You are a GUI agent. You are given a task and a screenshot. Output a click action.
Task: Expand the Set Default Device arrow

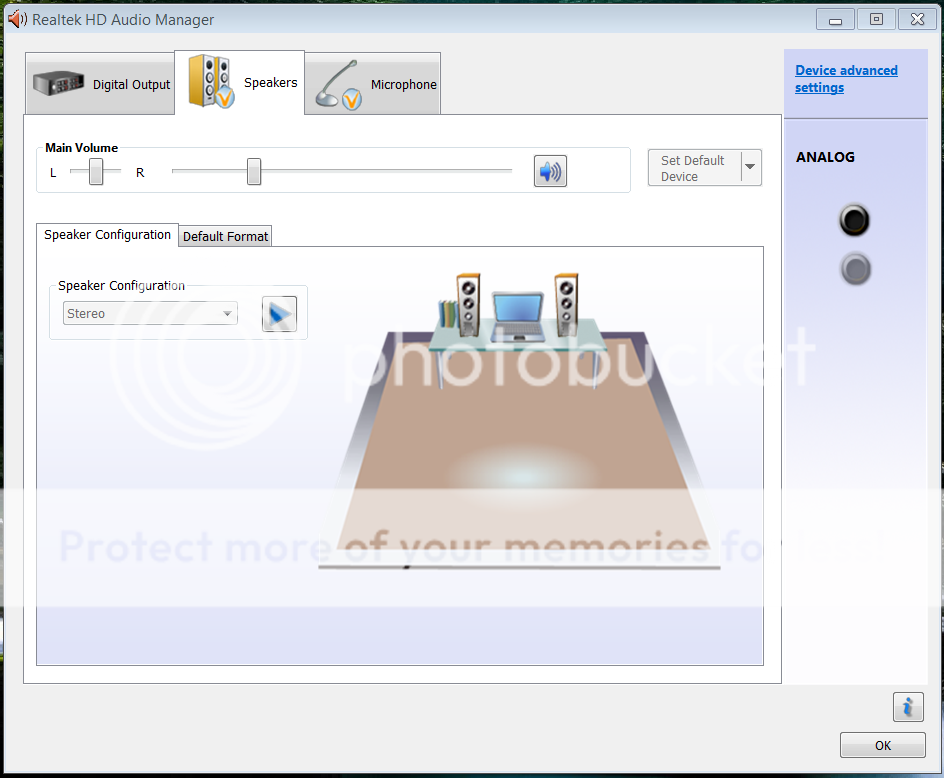(x=750, y=168)
